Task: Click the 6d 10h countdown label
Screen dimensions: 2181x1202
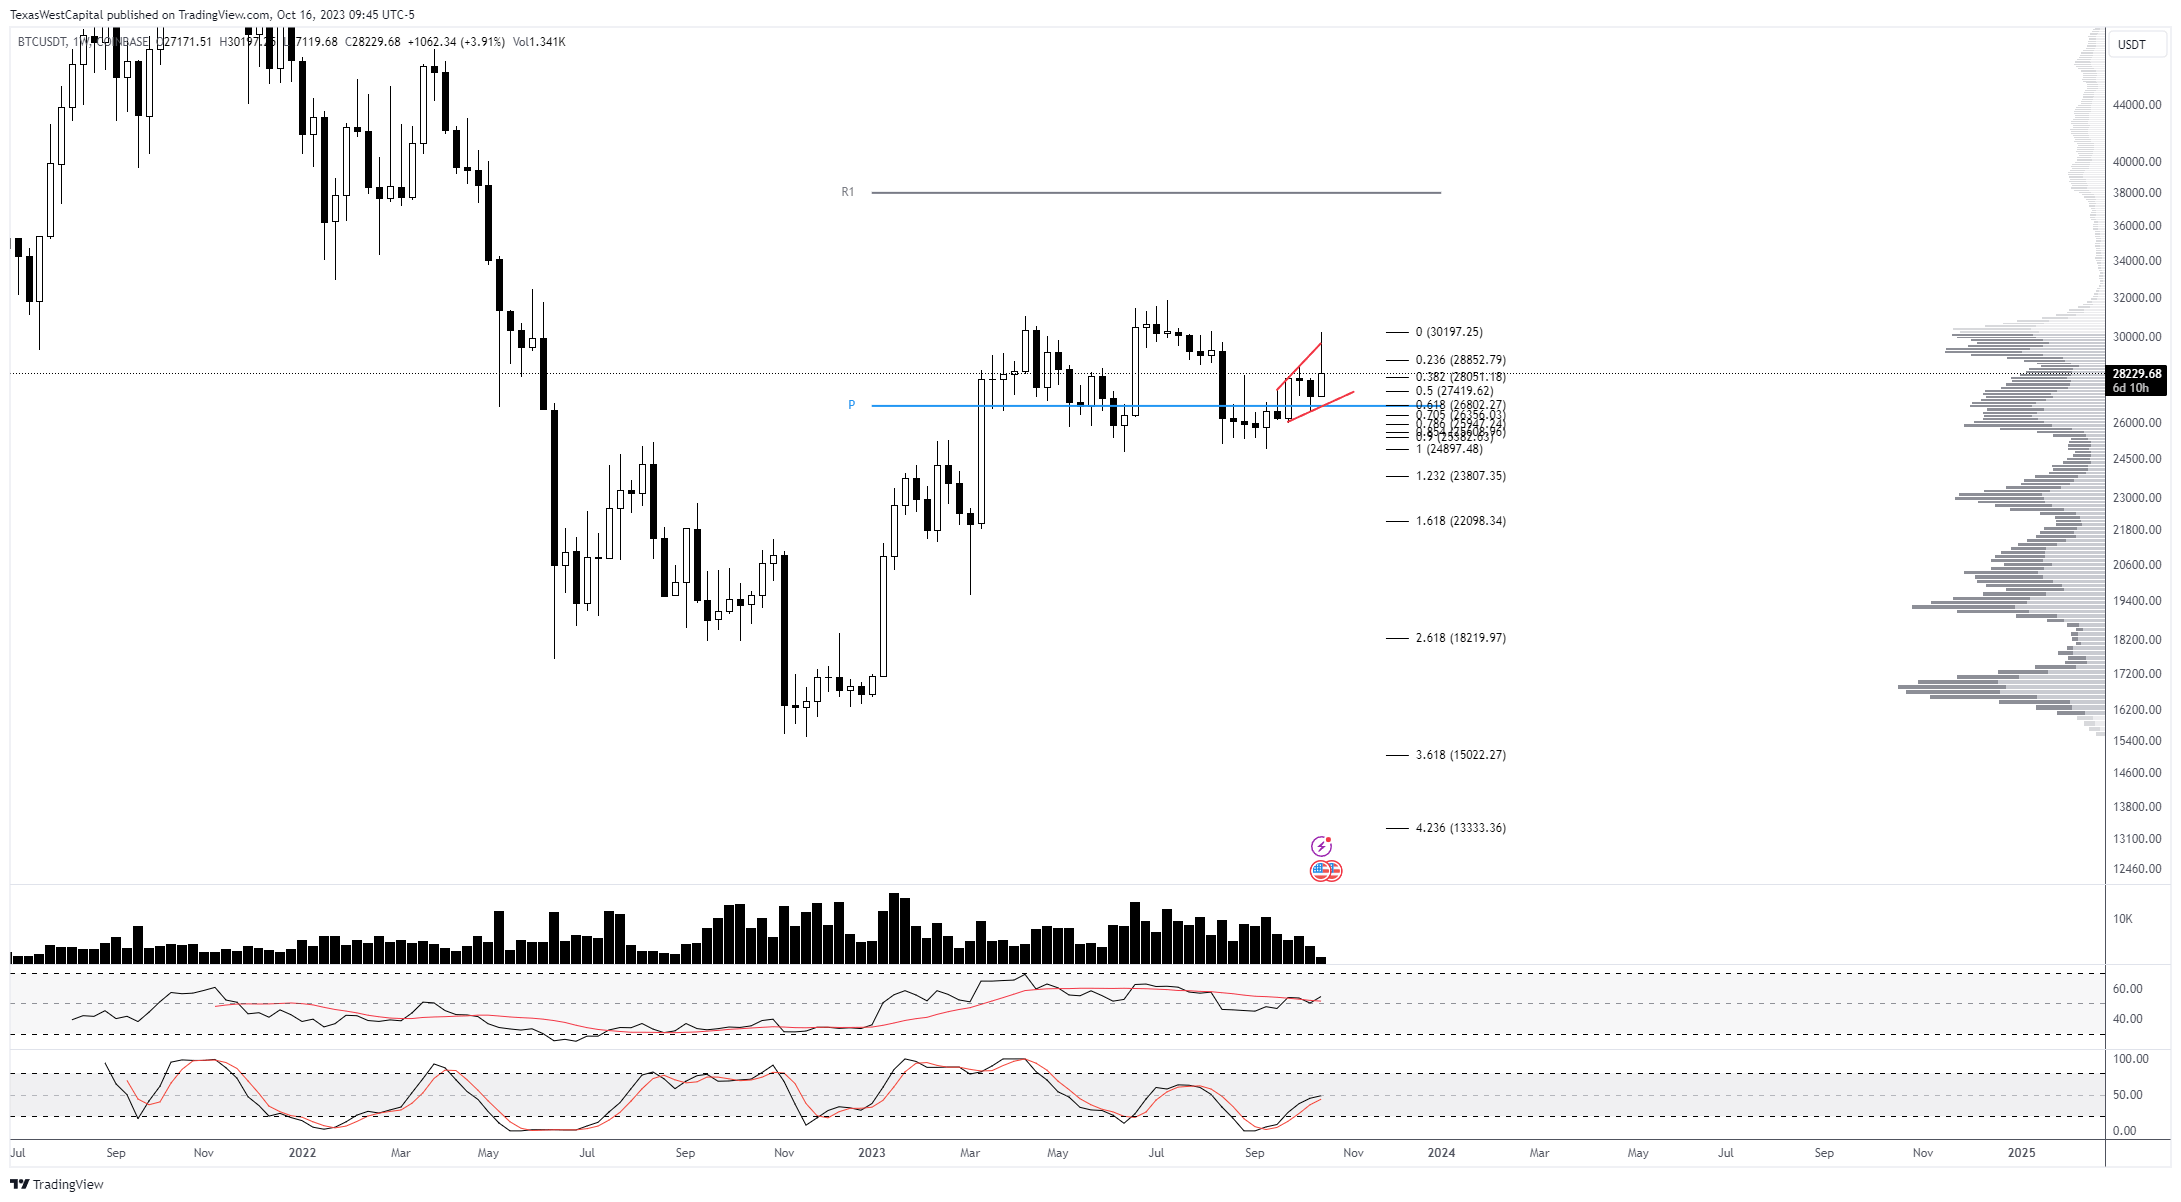Action: [x=2130, y=388]
